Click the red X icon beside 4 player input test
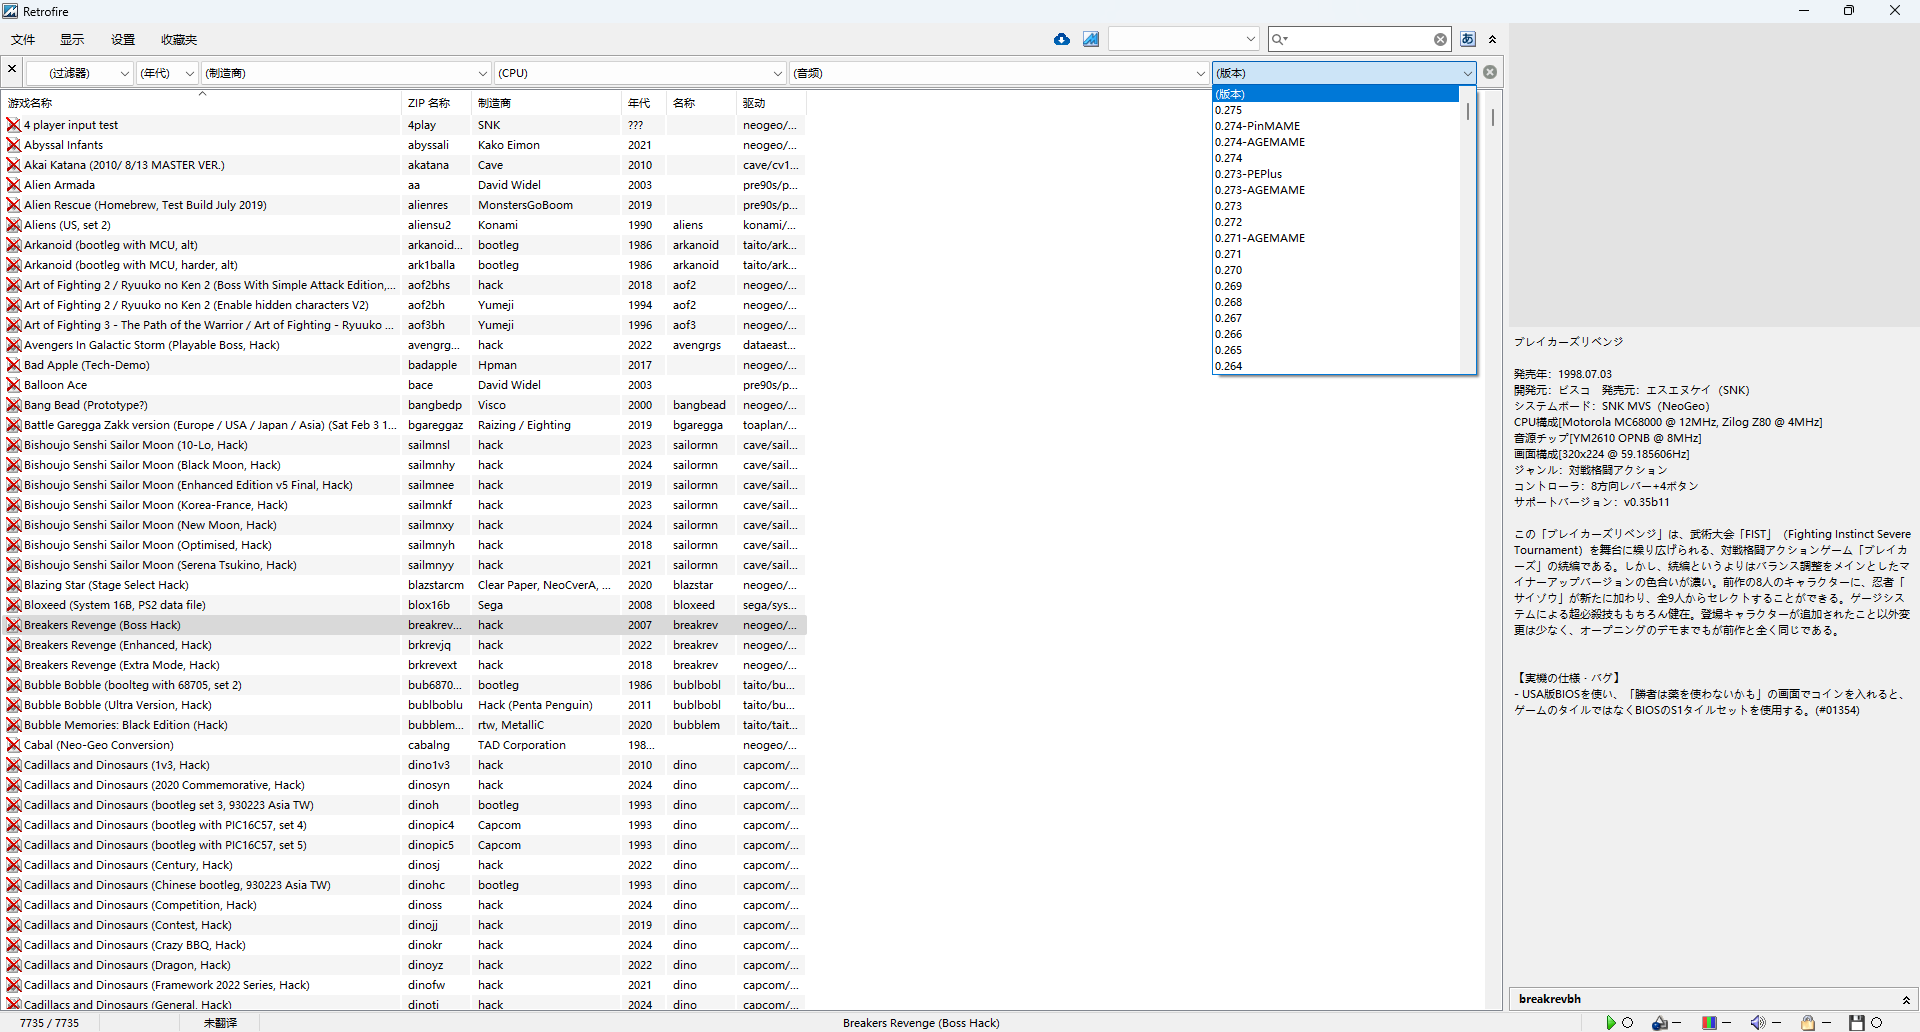1920x1032 pixels. coord(14,125)
